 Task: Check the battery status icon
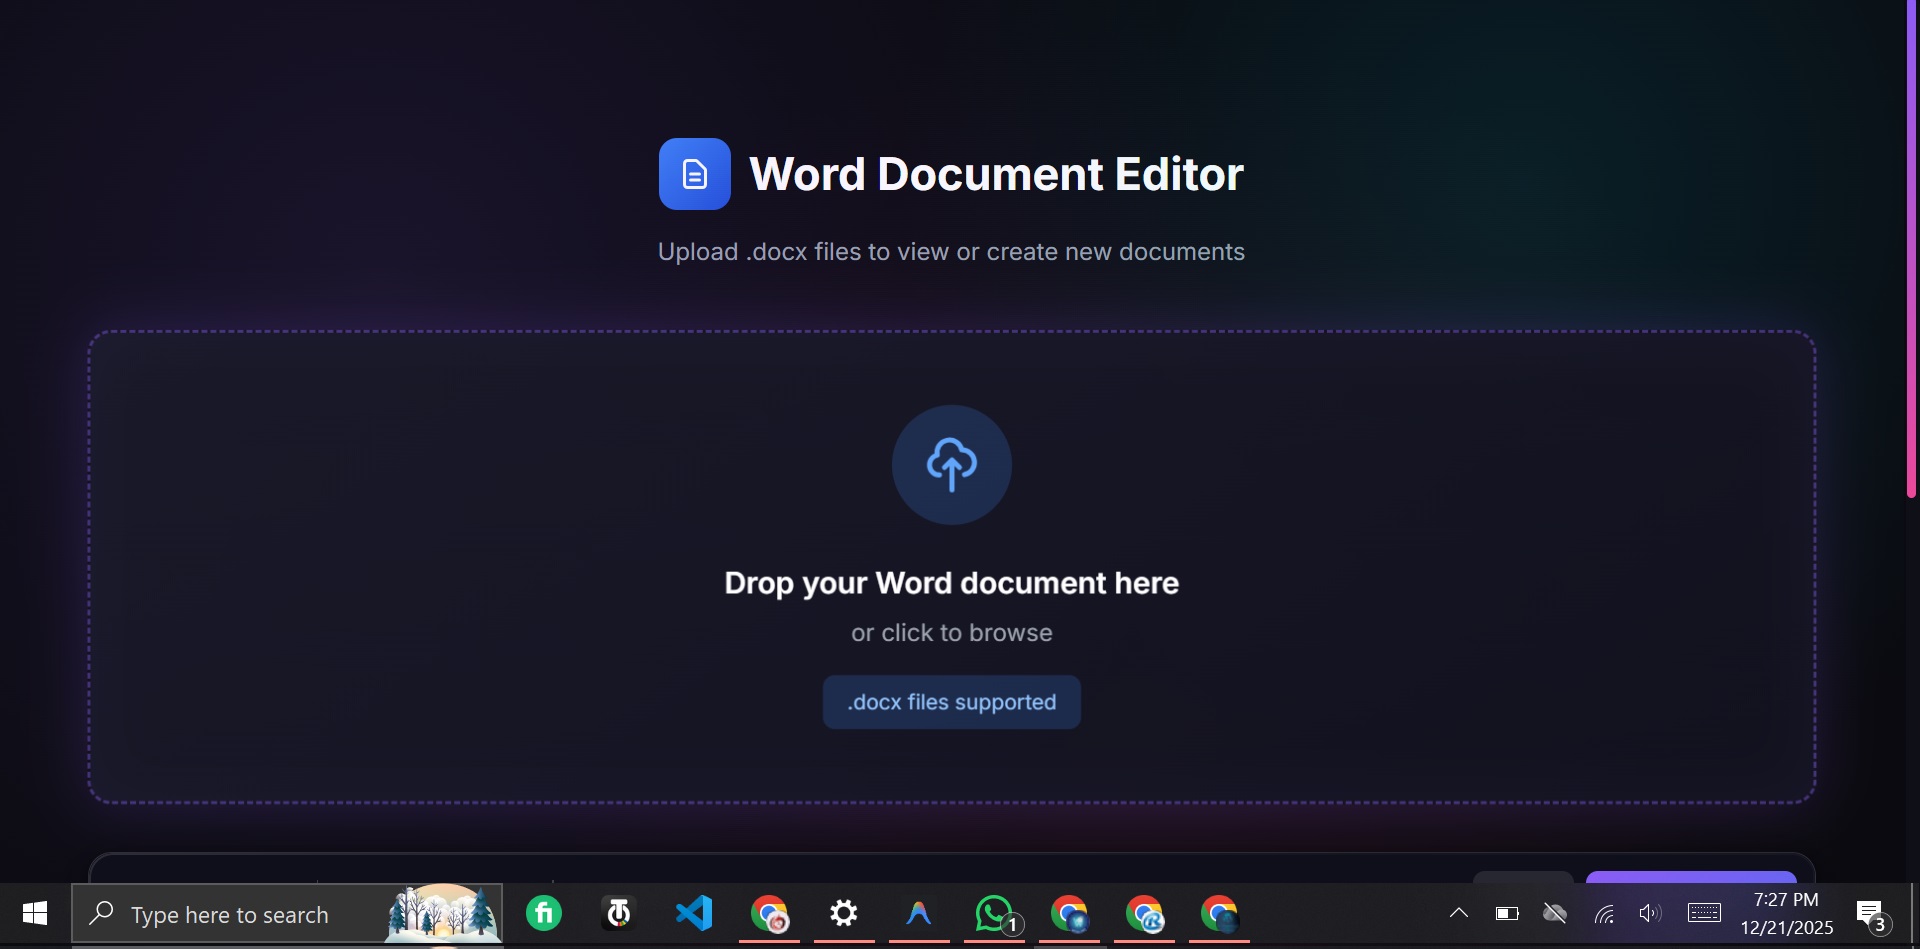(1507, 914)
